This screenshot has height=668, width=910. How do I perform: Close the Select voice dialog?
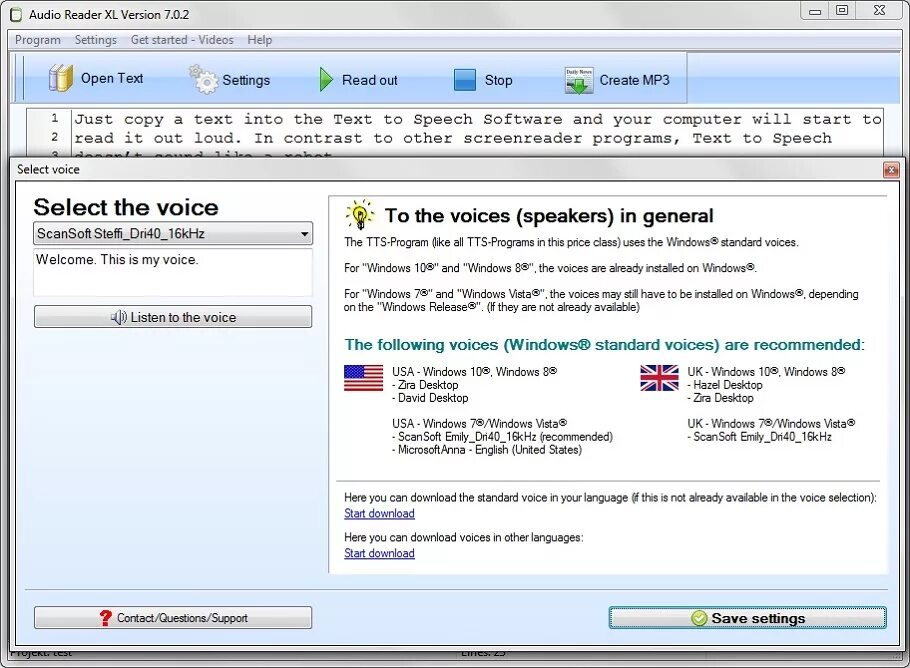click(890, 169)
